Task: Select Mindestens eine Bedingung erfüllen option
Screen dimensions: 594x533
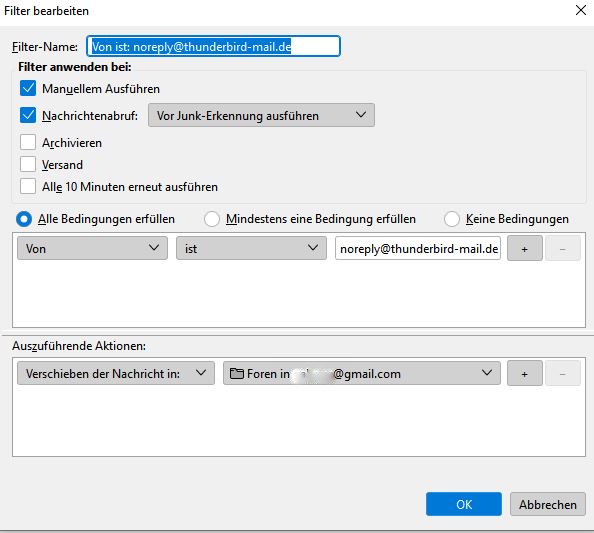Action: 212,219
